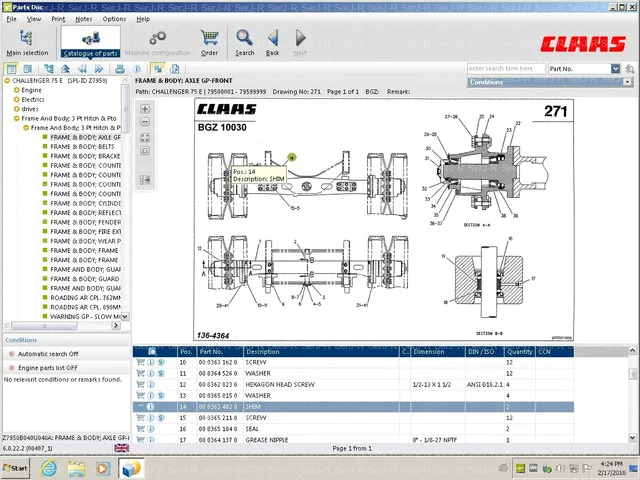Click the S icon for WASHER position 13
Screen dimensions: 640x480
point(161,396)
